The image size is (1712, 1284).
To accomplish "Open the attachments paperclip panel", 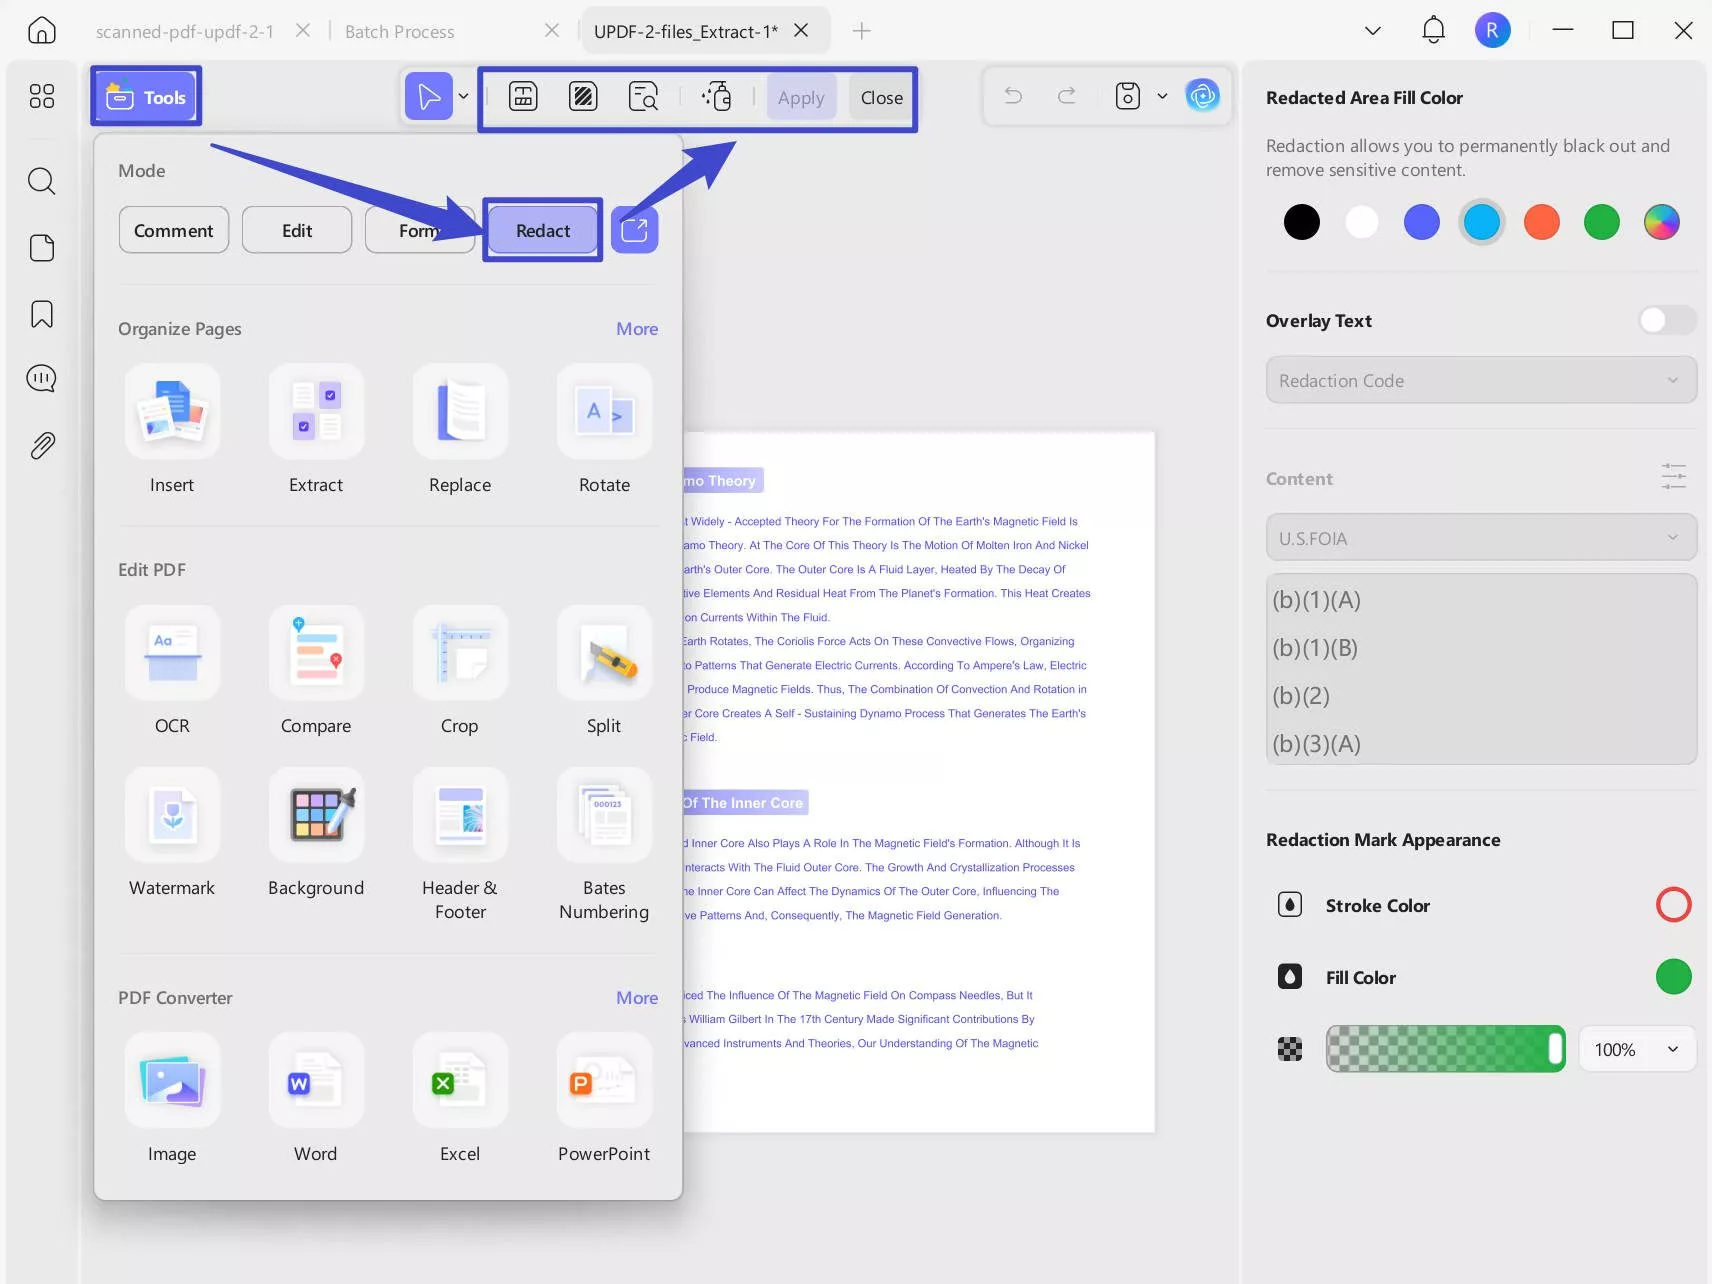I will click(x=42, y=445).
